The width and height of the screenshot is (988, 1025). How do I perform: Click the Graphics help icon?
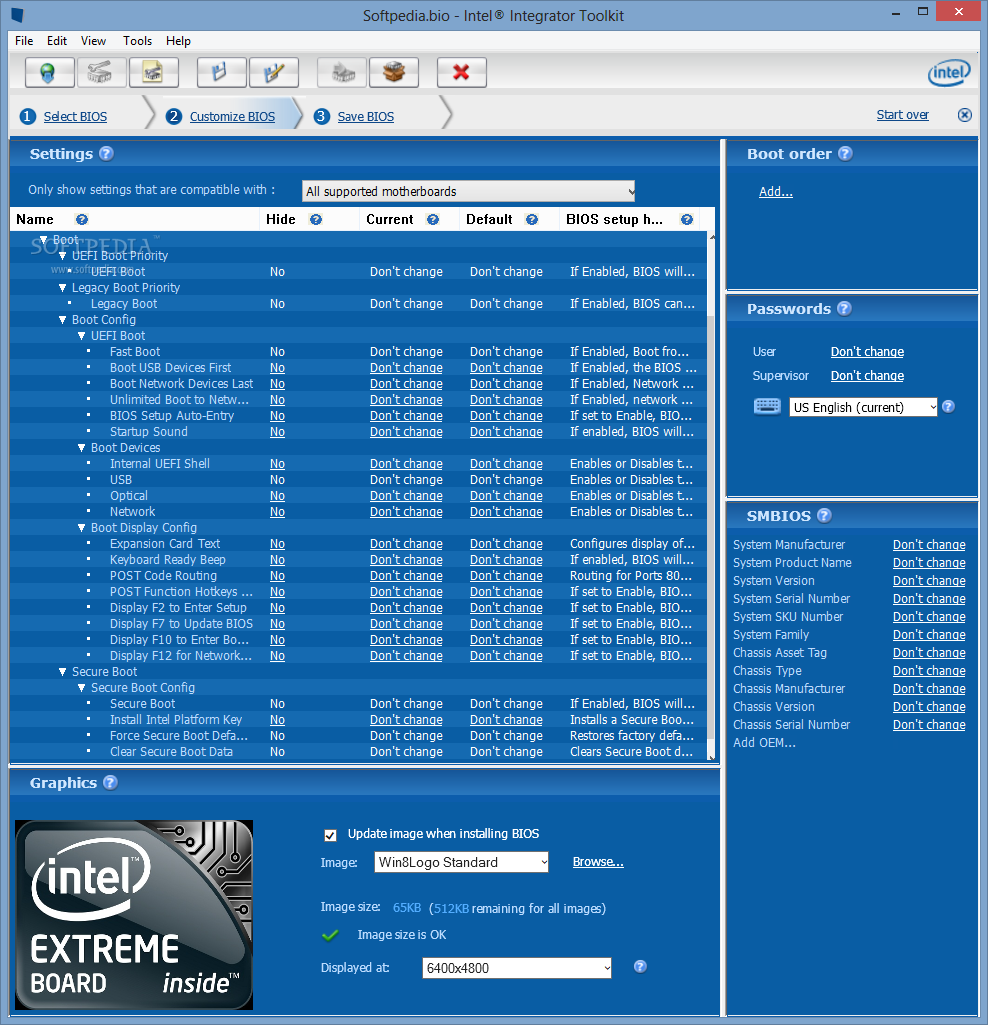(x=111, y=782)
